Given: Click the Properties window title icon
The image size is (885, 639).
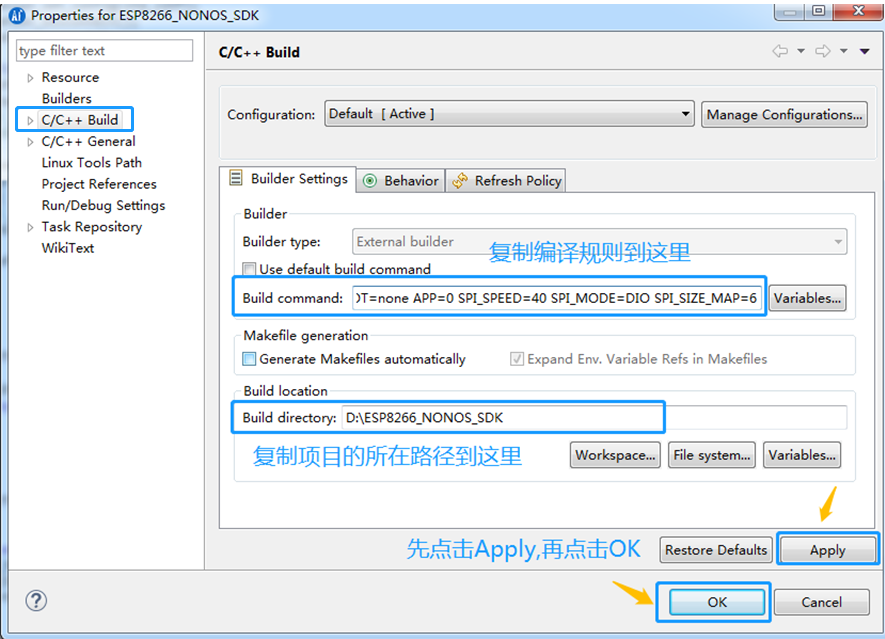Looking at the screenshot, I should (17, 15).
